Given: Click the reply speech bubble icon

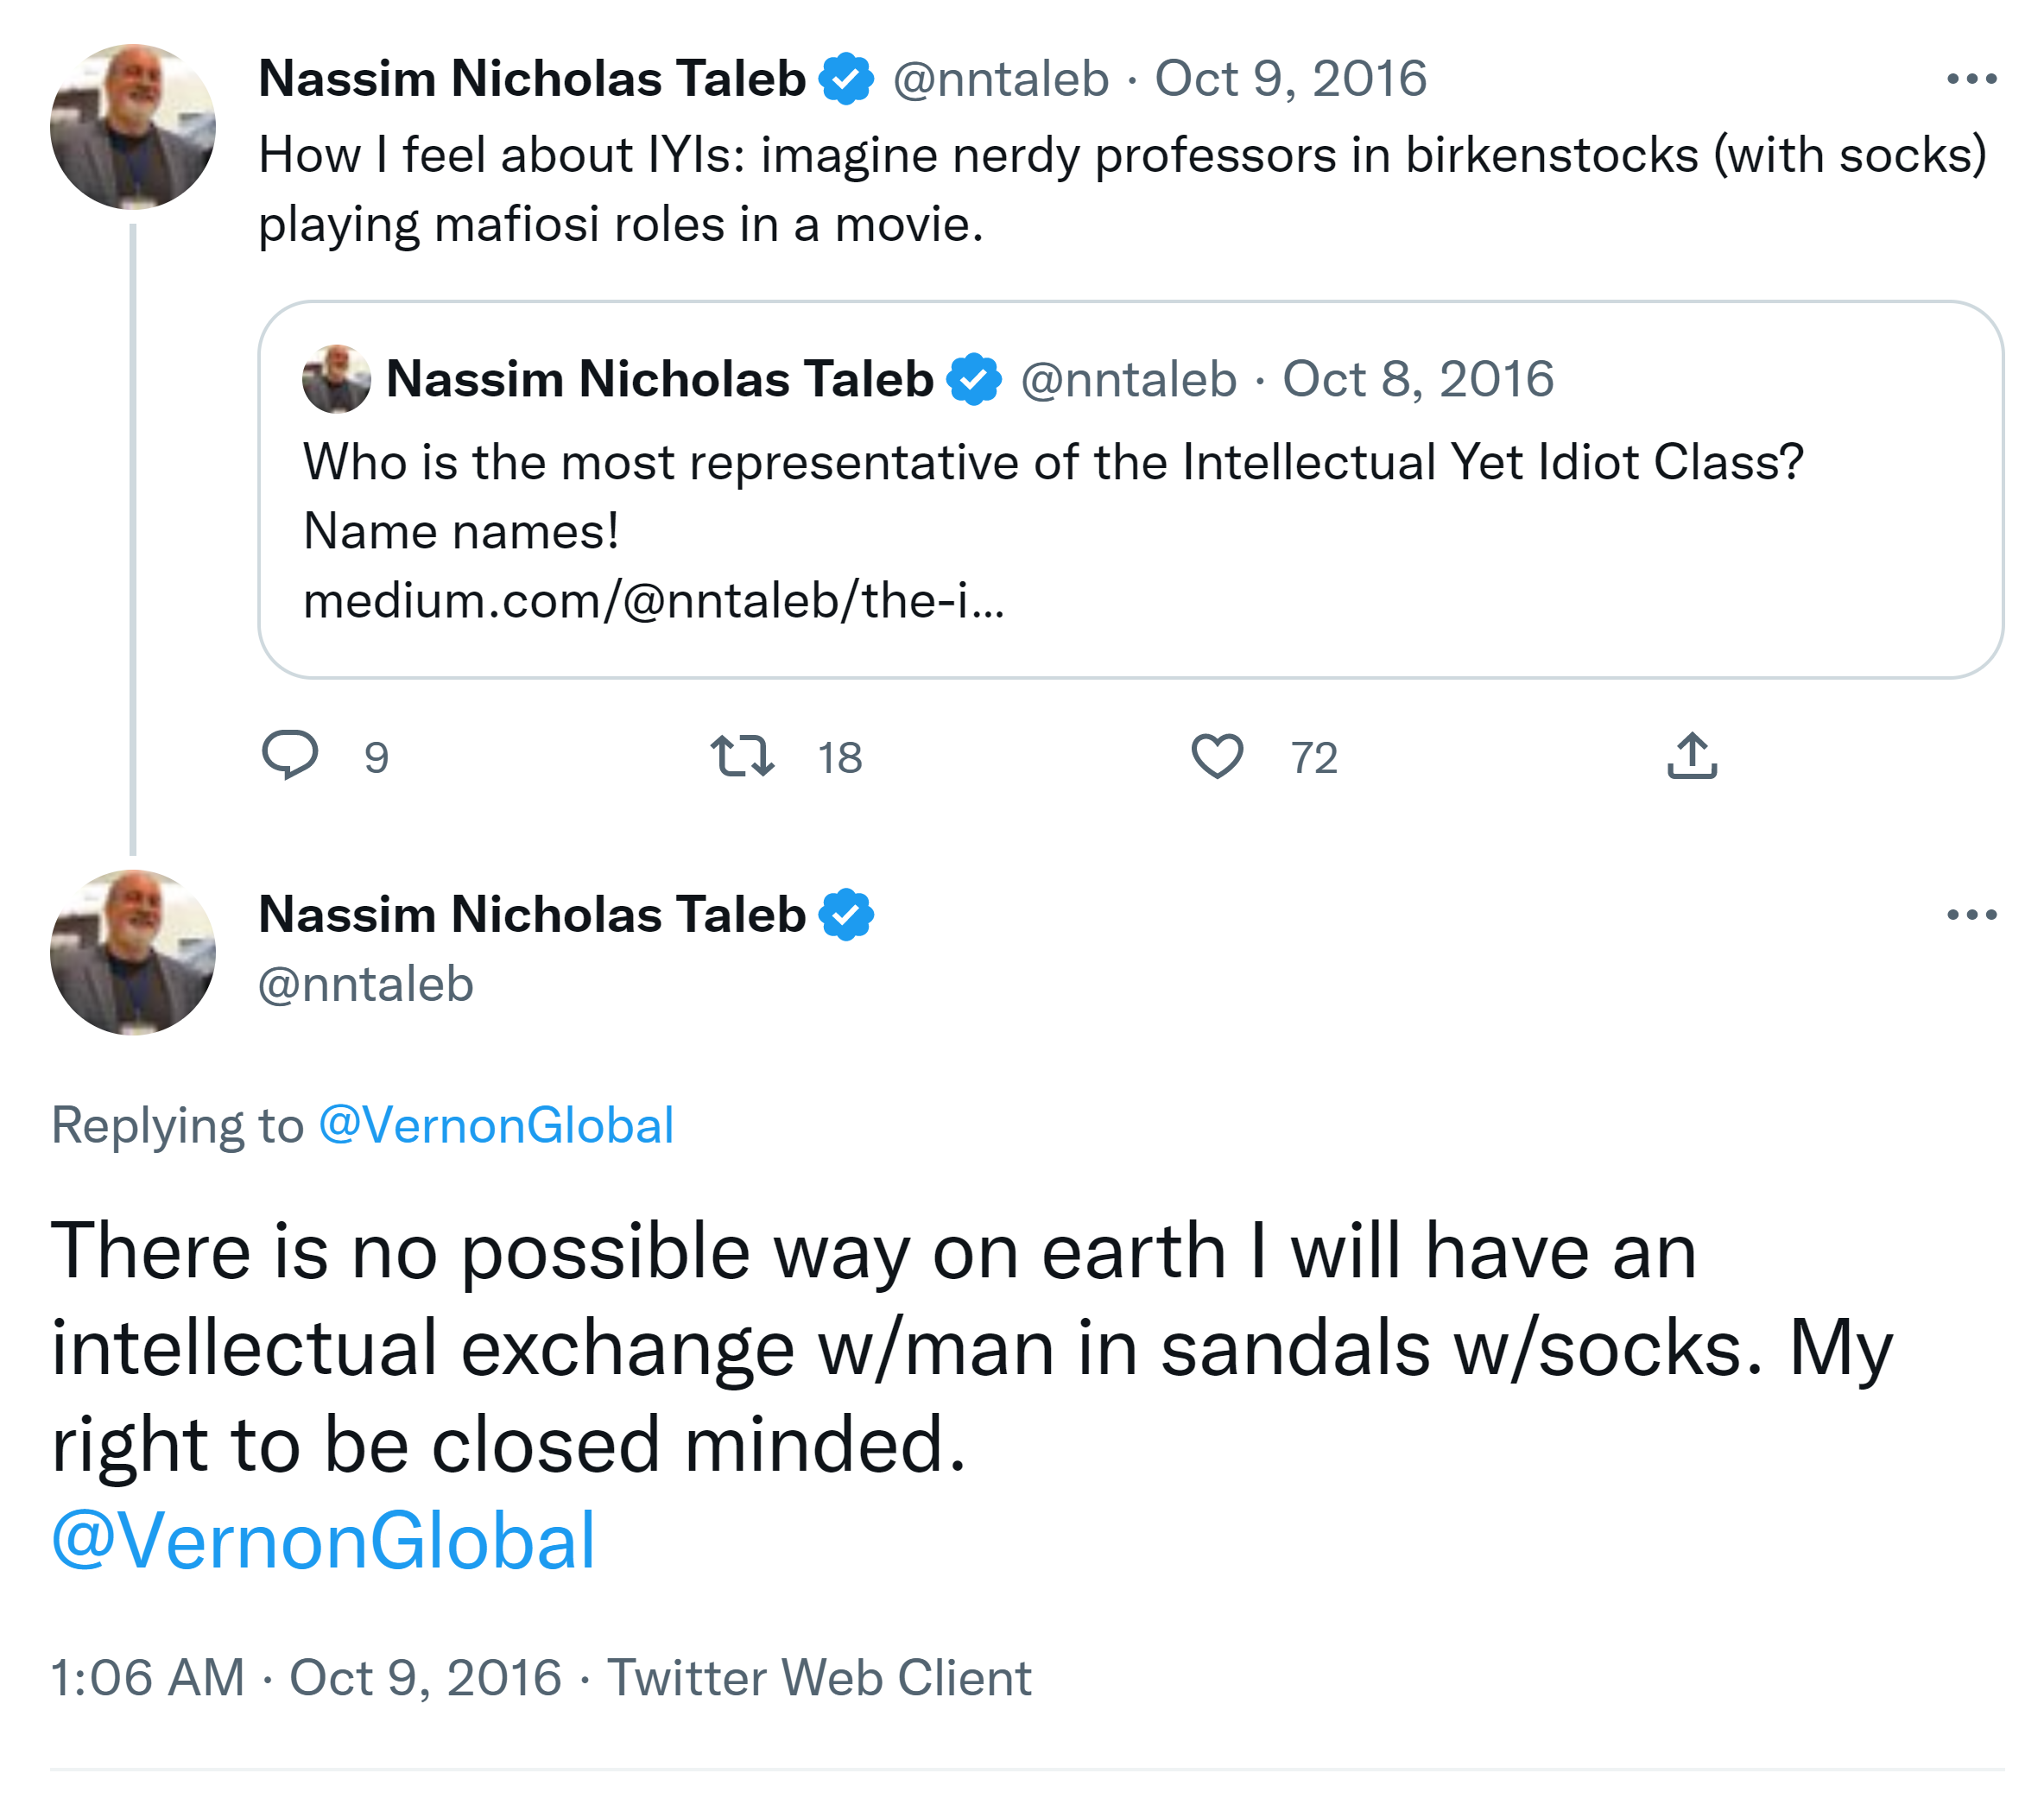Looking at the screenshot, I should point(290,755).
